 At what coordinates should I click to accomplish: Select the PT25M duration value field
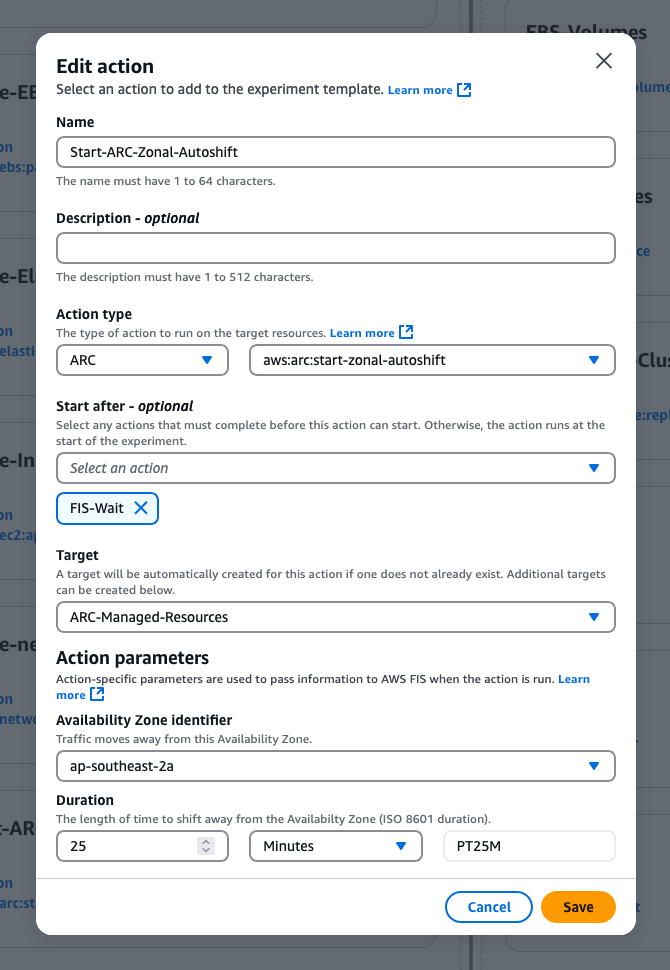click(529, 846)
